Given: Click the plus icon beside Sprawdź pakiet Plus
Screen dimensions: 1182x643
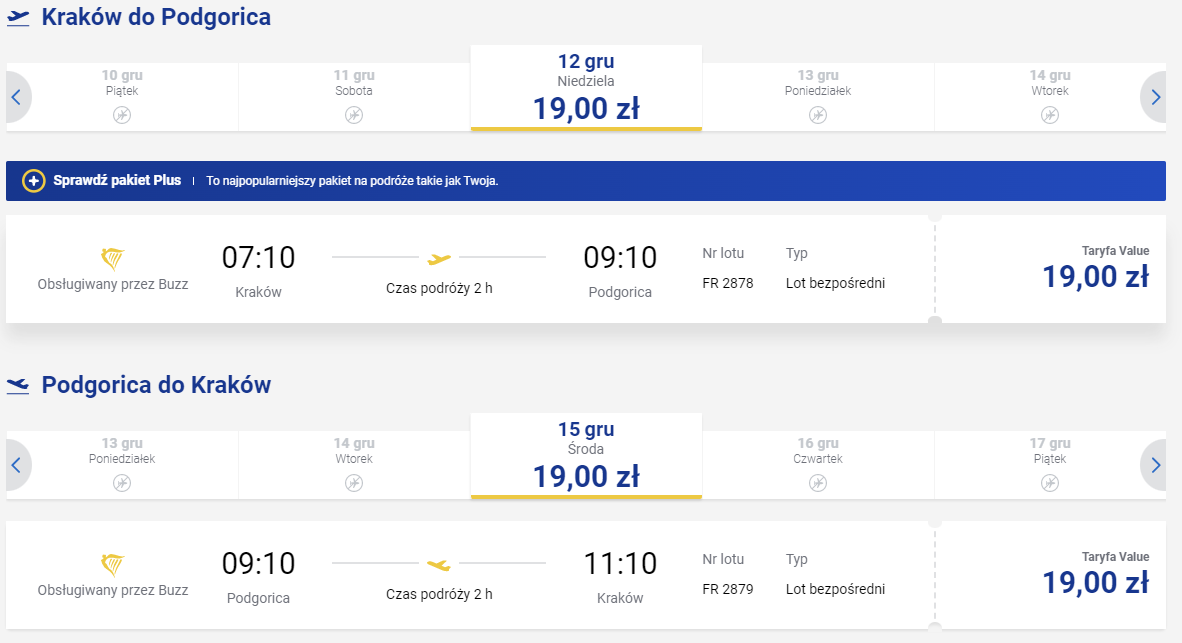Looking at the screenshot, I should [33, 181].
